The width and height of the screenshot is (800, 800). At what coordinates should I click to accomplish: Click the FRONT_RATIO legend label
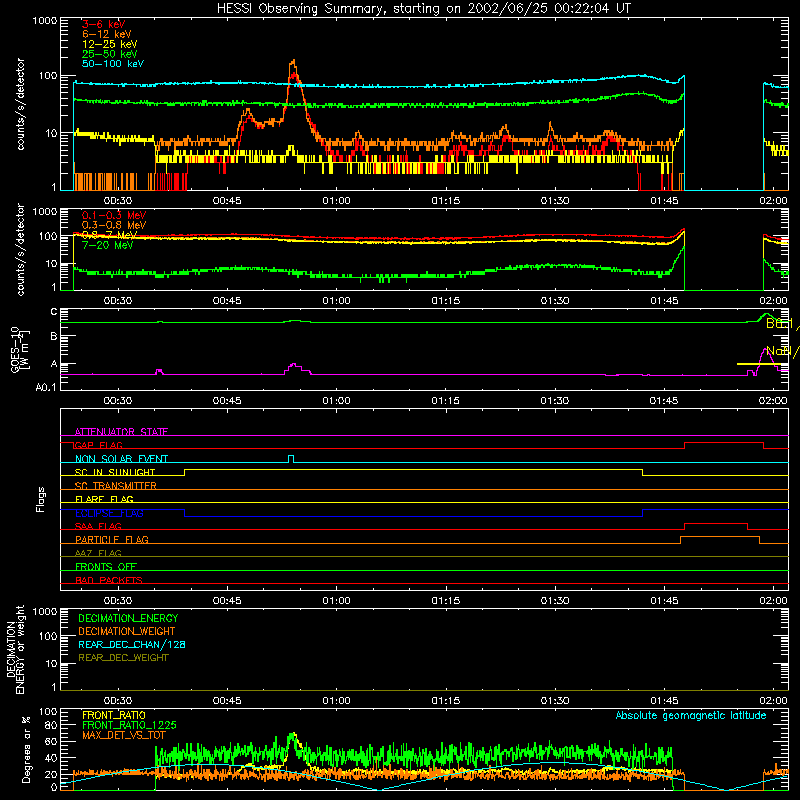pos(114,715)
